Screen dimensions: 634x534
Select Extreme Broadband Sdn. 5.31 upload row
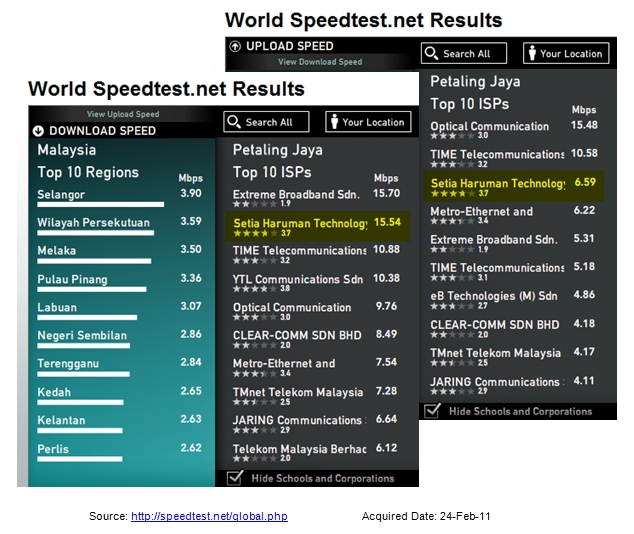[514, 243]
